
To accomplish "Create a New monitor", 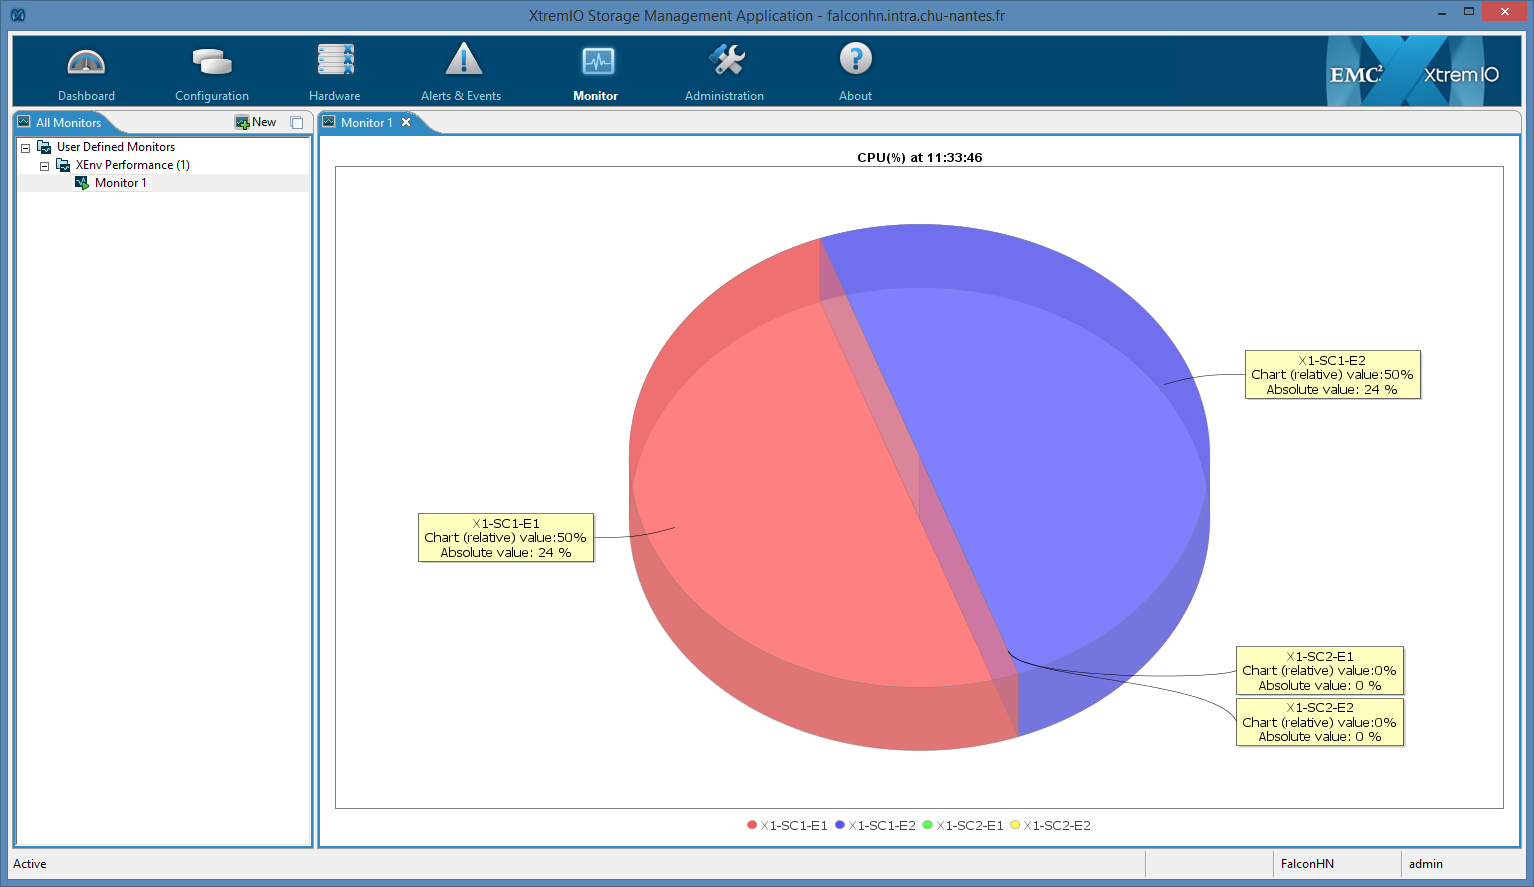I will tap(256, 122).
